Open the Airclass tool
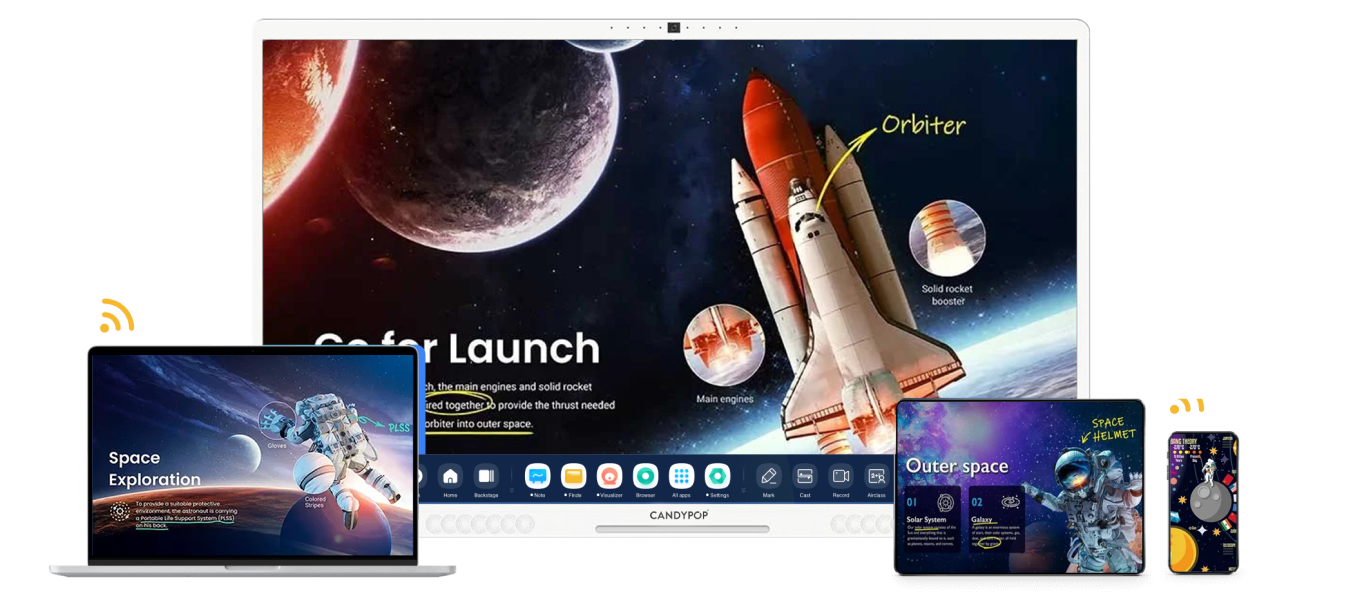The height and width of the screenshot is (600, 1350). pos(877,477)
